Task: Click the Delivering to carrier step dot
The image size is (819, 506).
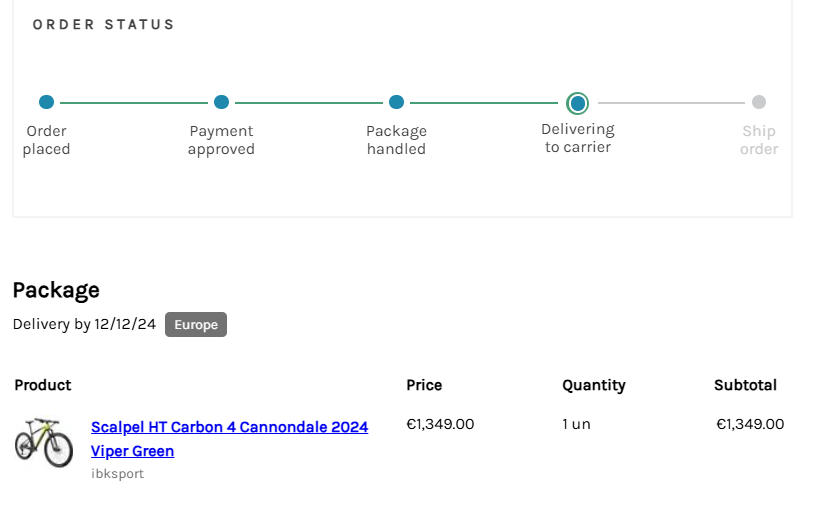Action: tap(577, 103)
